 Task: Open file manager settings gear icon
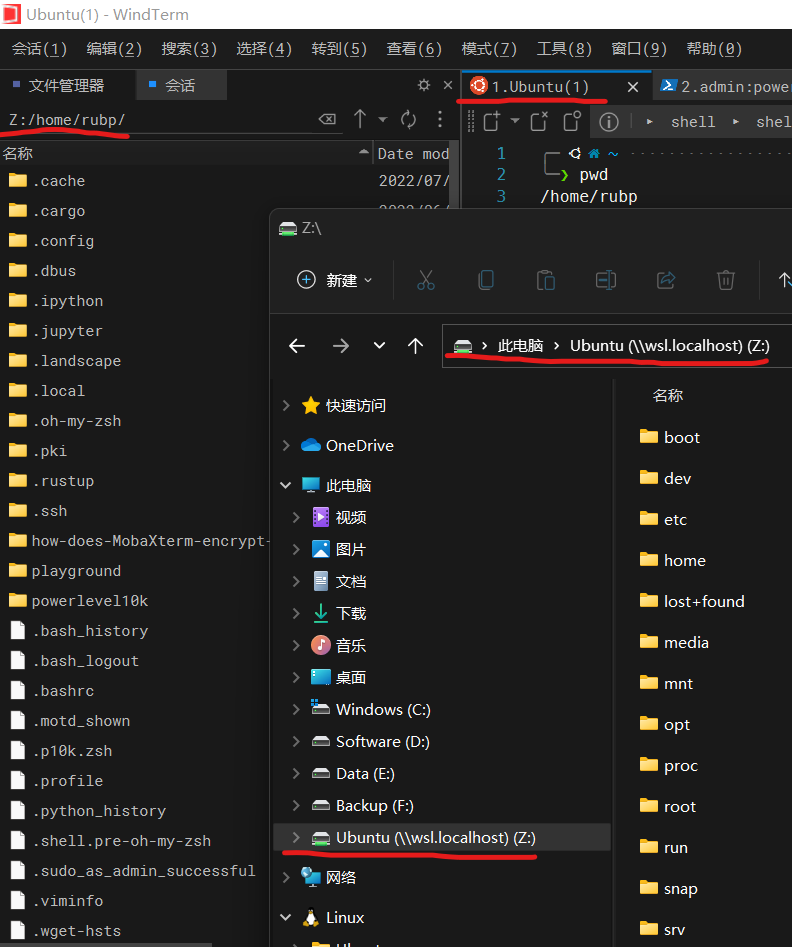(x=424, y=85)
